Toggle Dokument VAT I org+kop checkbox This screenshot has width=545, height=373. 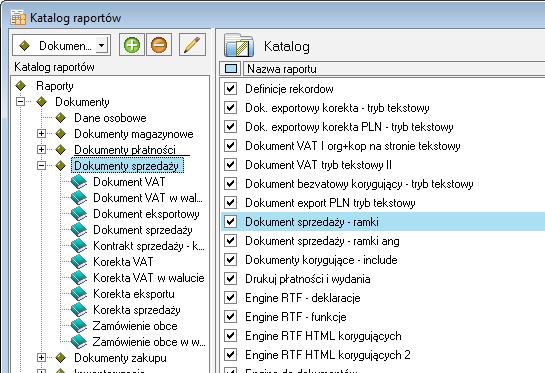tap(230, 146)
